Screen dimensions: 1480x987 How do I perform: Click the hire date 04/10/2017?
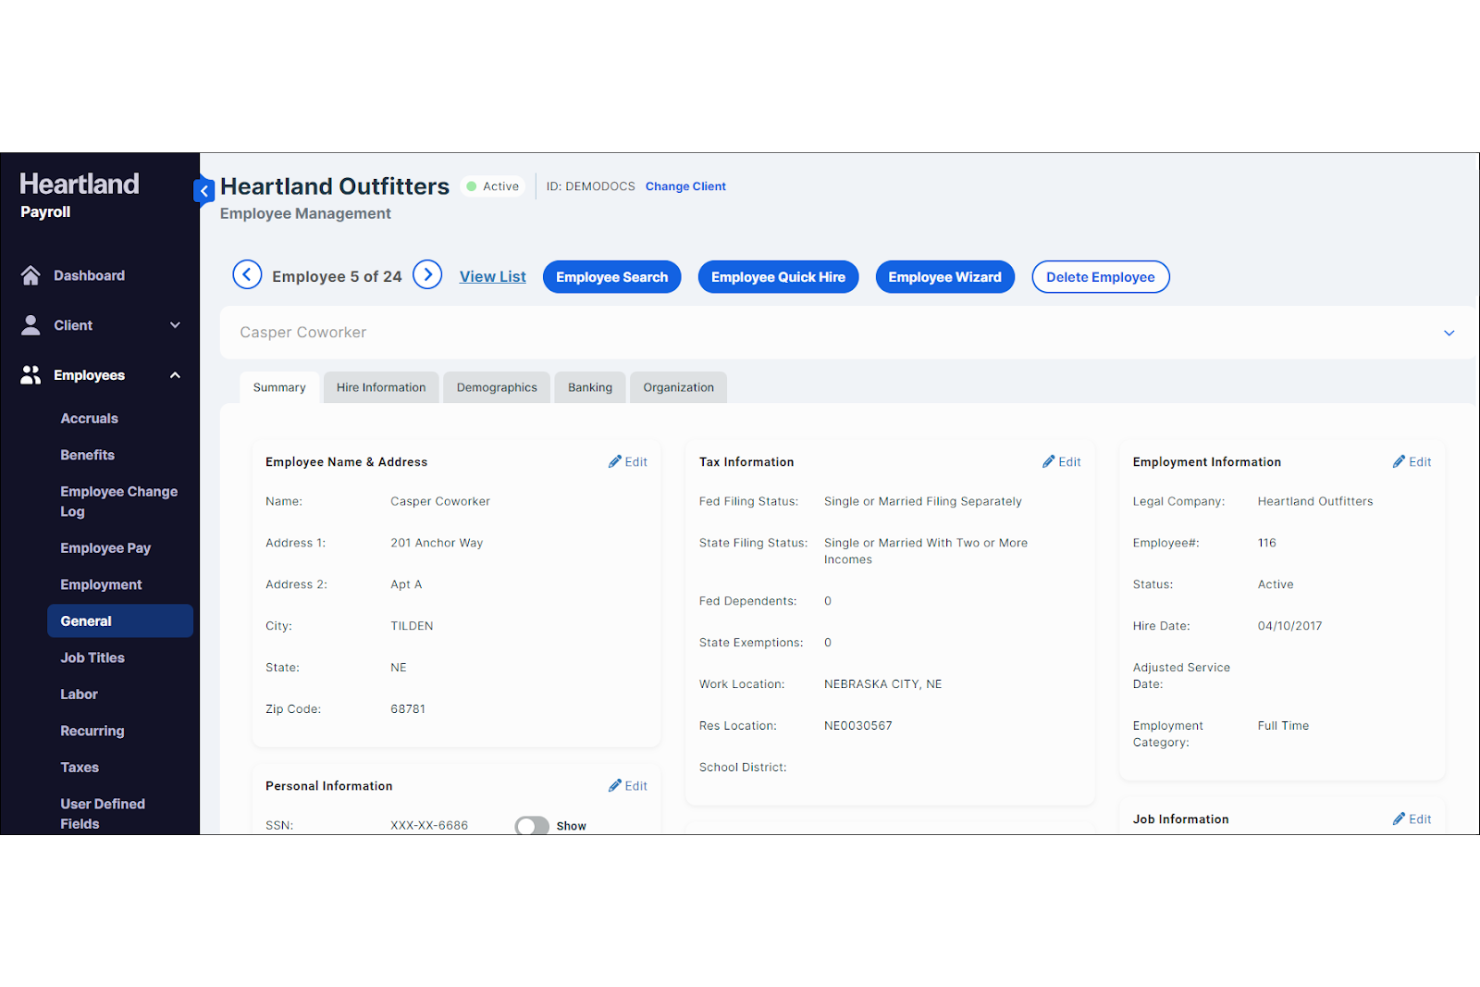click(x=1290, y=626)
